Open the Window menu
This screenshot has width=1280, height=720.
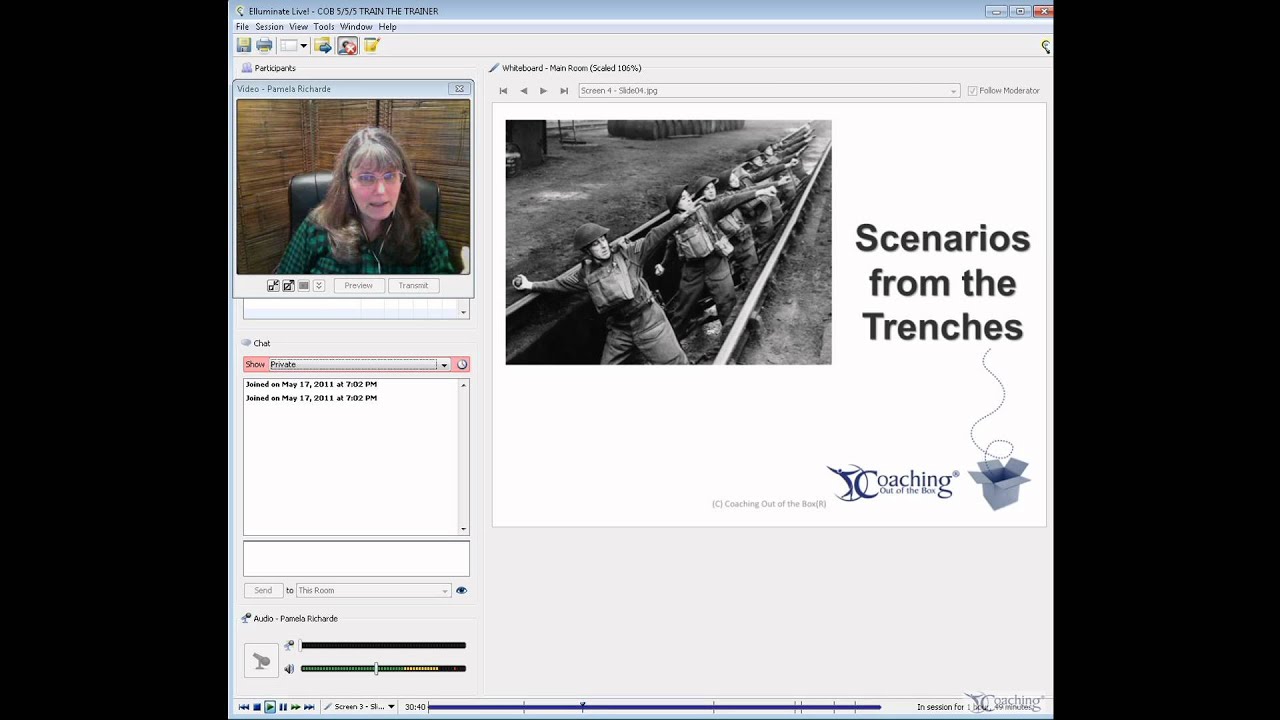(356, 27)
